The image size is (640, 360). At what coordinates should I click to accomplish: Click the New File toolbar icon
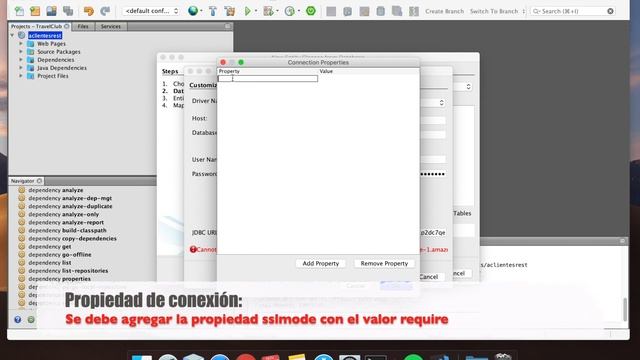coord(19,11)
